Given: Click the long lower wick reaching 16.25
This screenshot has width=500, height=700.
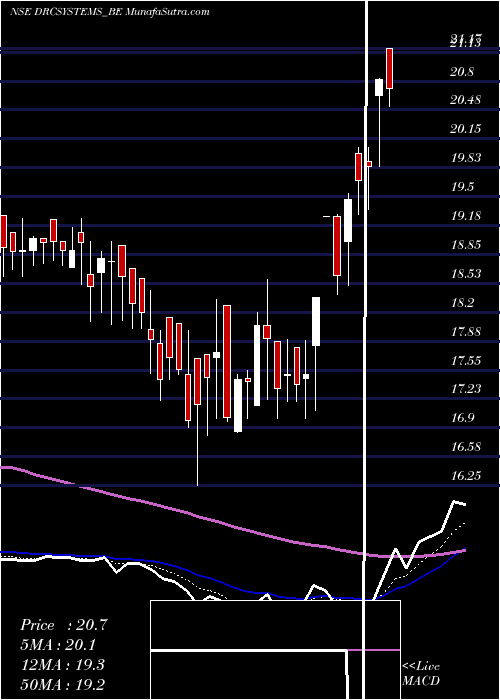Looking at the screenshot, I should (x=197, y=445).
